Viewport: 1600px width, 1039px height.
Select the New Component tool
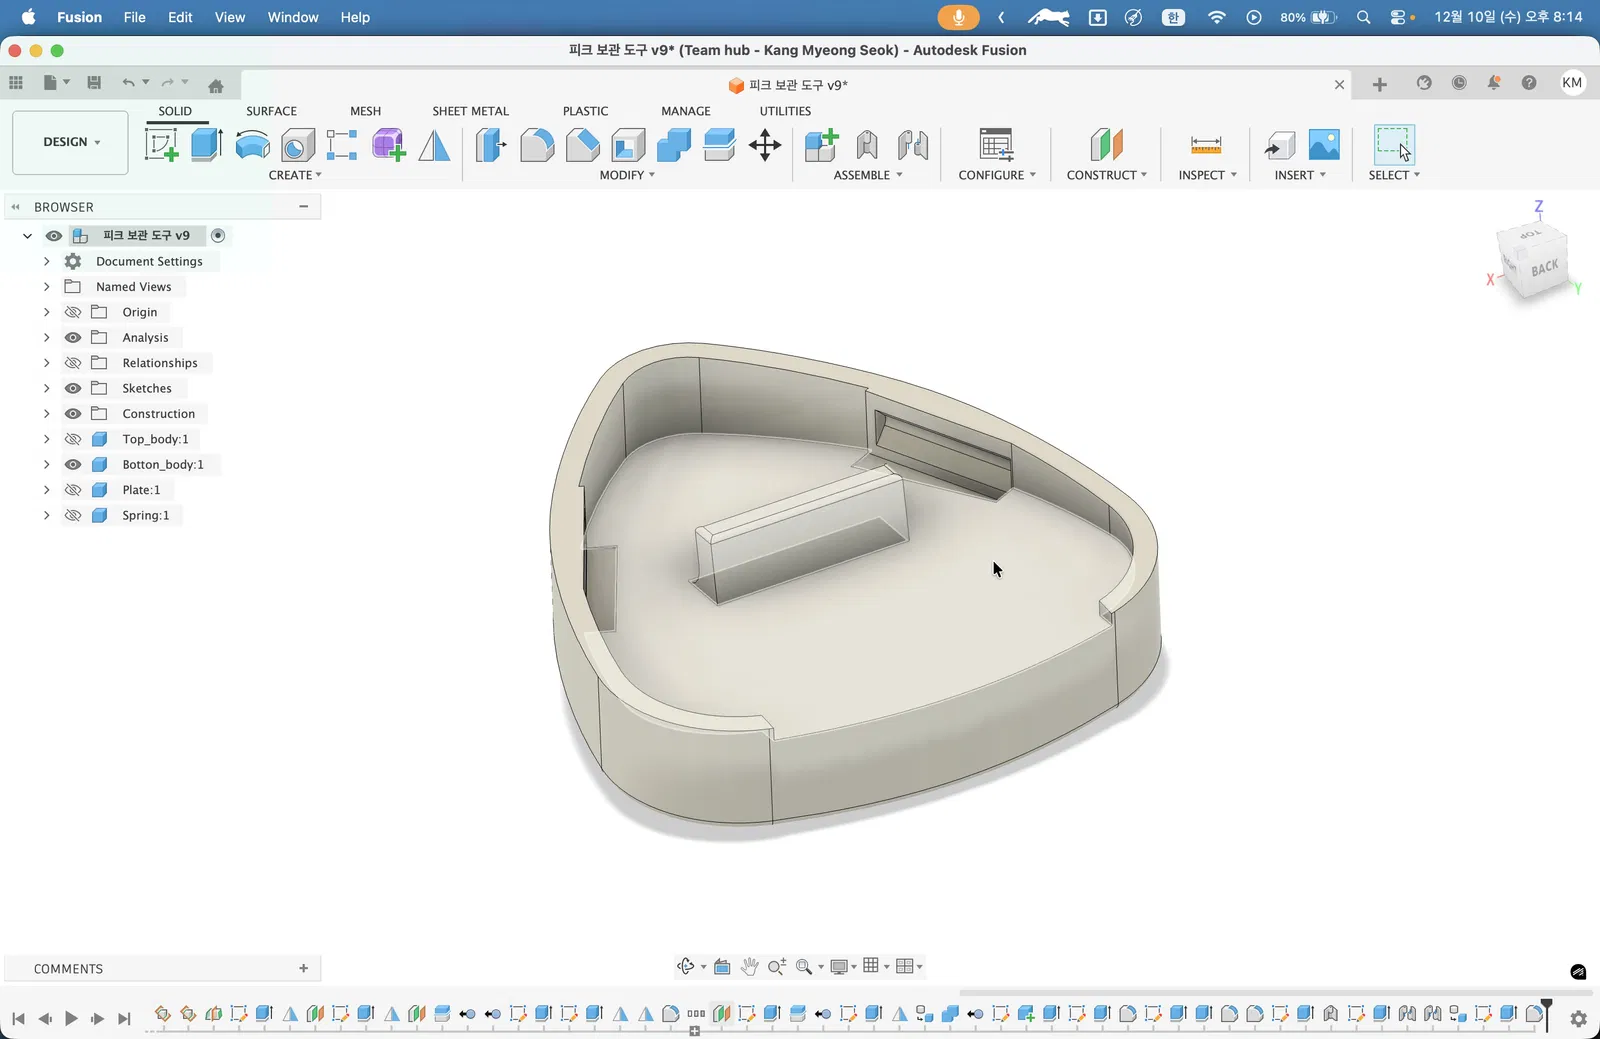[821, 145]
